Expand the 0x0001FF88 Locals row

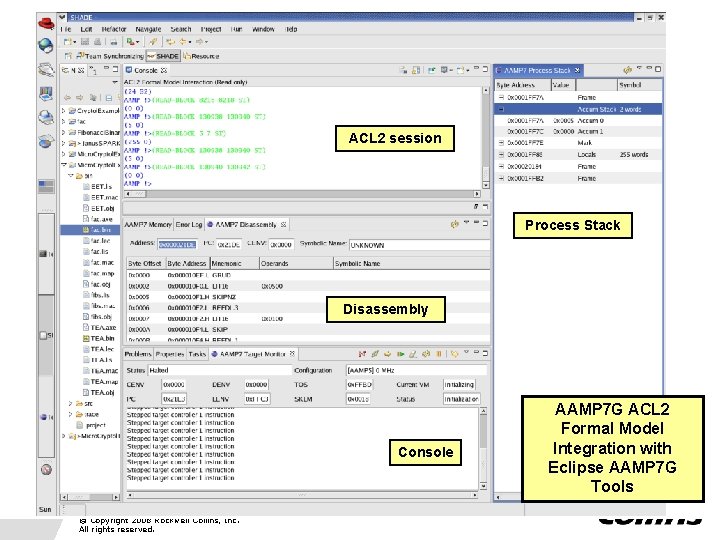point(501,155)
